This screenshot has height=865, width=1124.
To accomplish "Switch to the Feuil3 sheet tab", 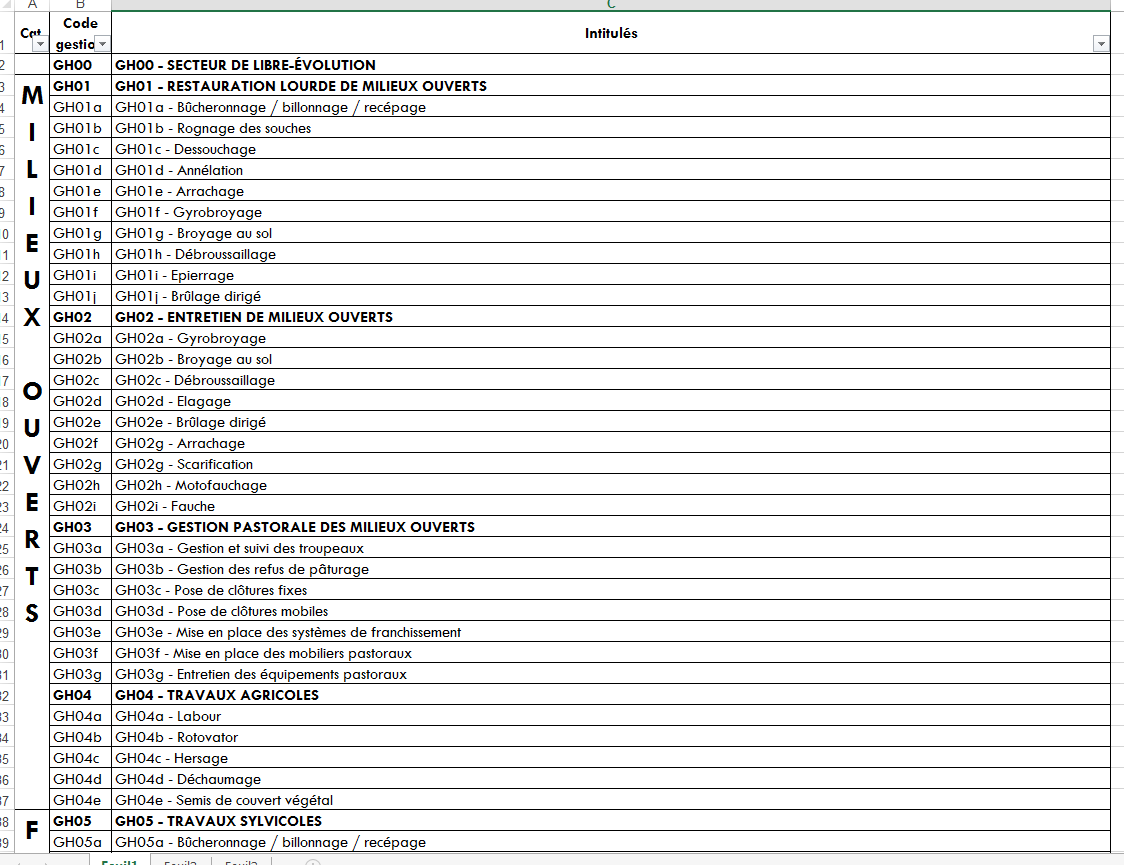I will tap(240, 862).
